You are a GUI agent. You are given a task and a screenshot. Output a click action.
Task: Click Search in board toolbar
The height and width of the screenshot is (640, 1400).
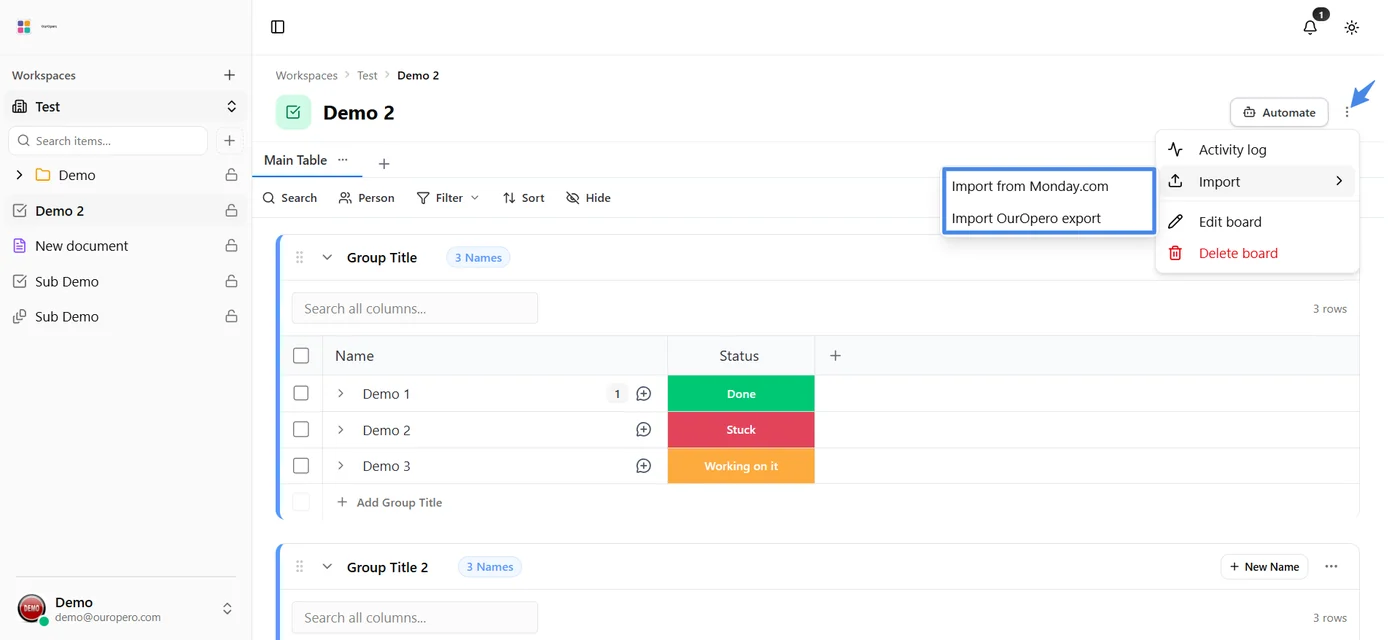[x=290, y=198]
